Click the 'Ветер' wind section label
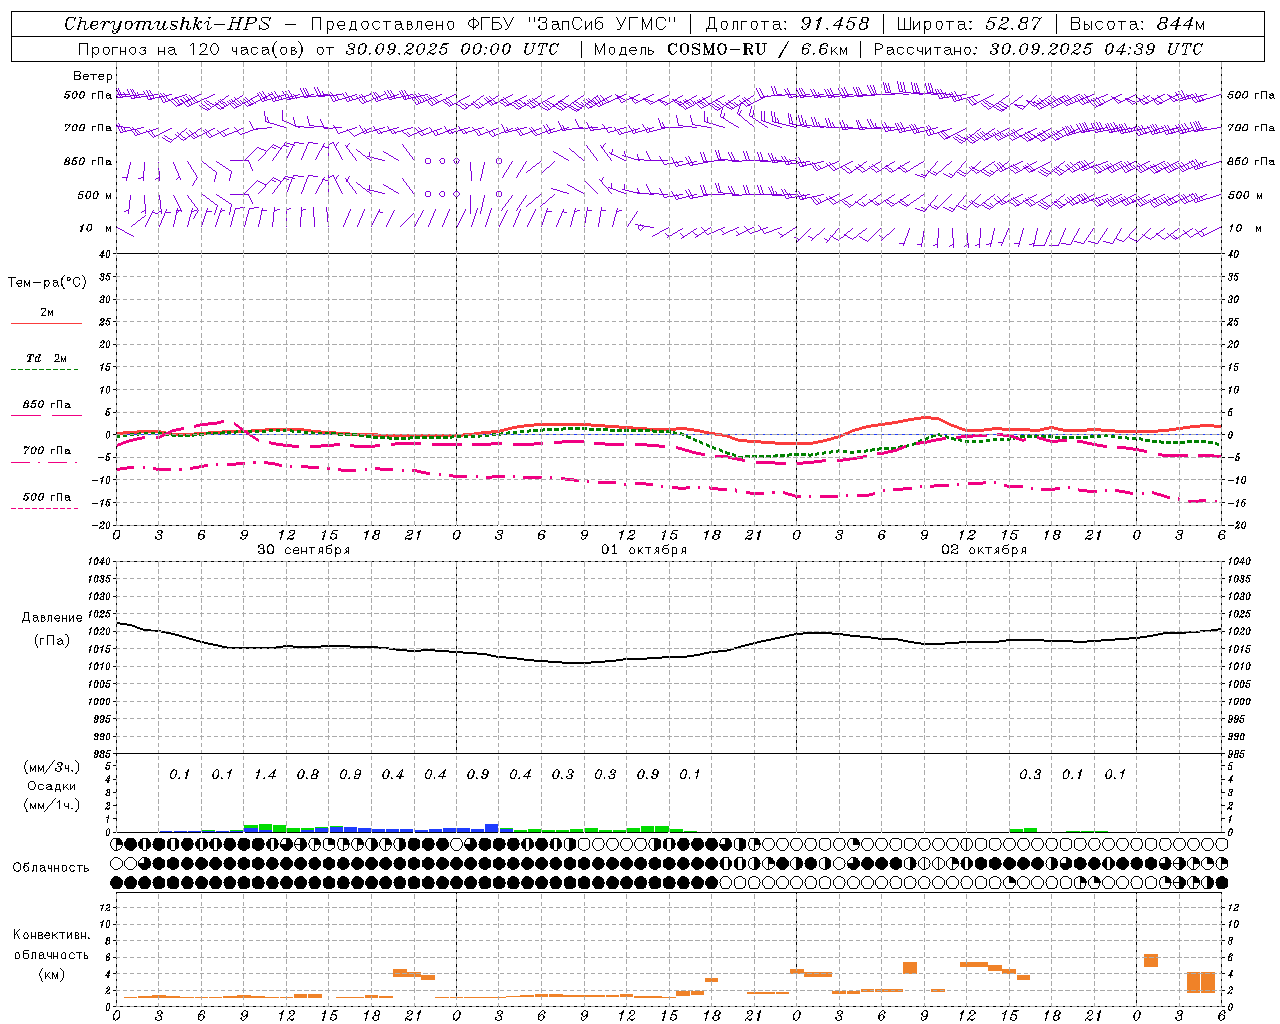The height and width of the screenshot is (1024, 1280). tap(93, 76)
